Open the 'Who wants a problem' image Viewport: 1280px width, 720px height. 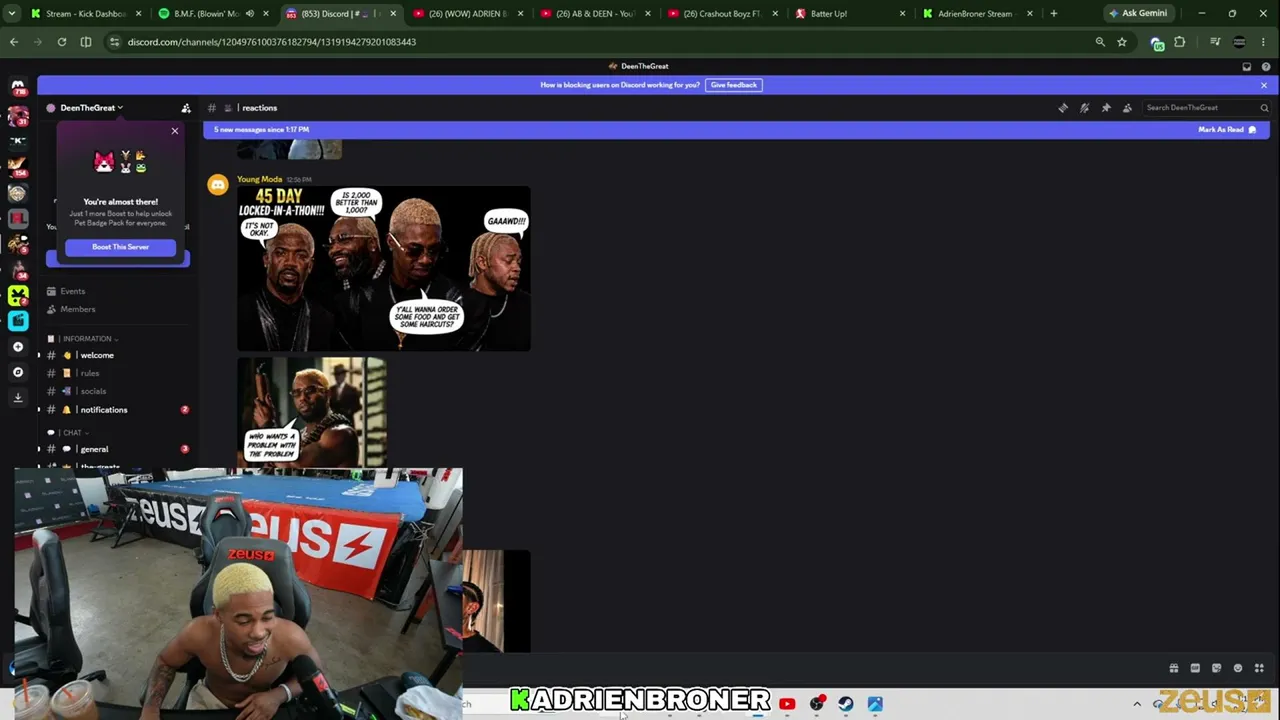point(312,412)
